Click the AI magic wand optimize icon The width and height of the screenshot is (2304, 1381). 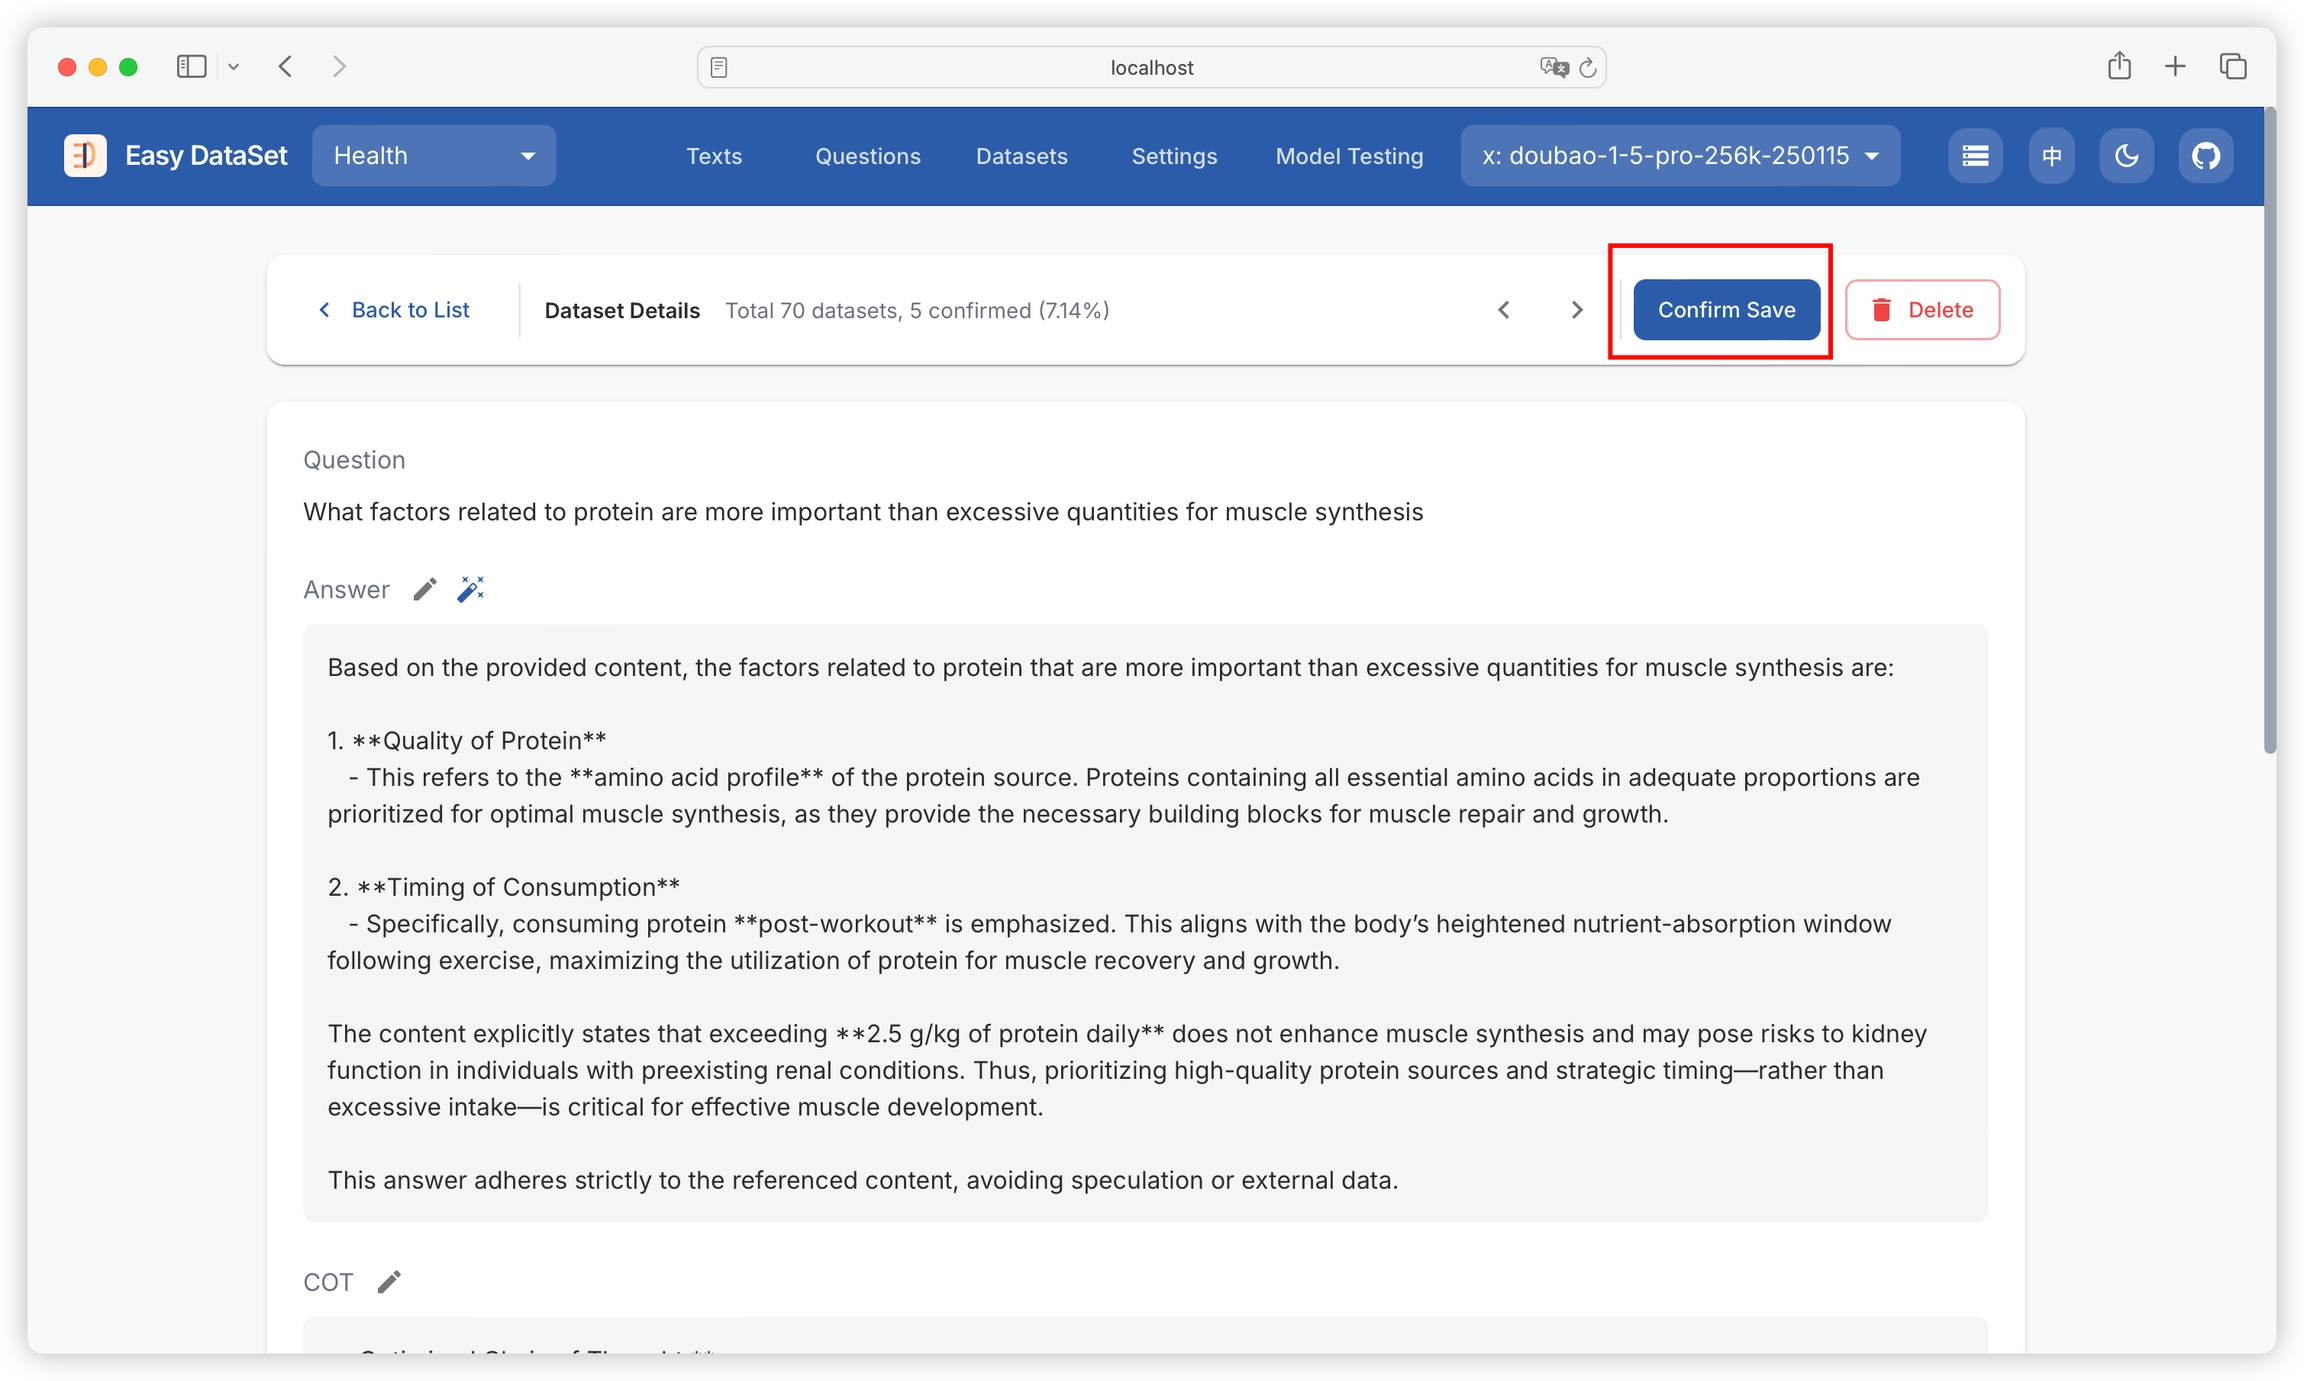point(470,589)
